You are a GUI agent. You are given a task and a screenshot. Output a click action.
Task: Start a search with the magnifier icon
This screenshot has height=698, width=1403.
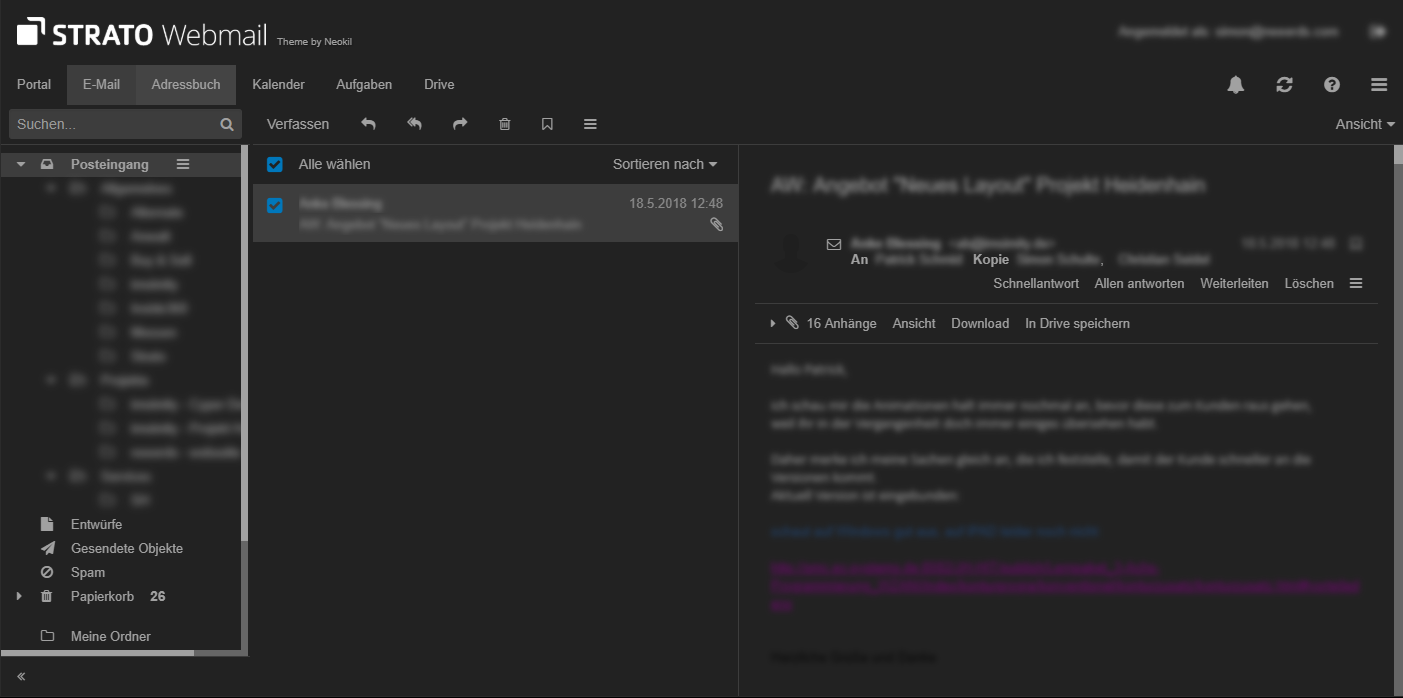227,123
